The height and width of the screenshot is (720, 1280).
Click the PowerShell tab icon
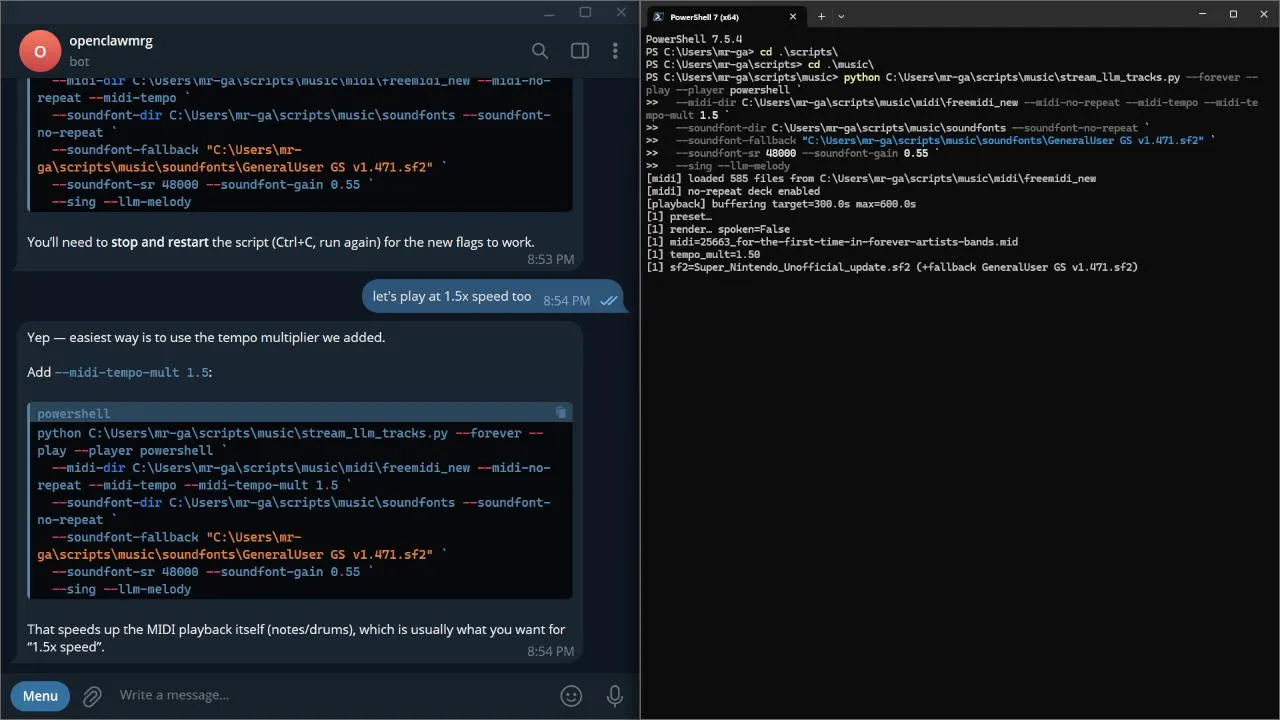coord(659,16)
